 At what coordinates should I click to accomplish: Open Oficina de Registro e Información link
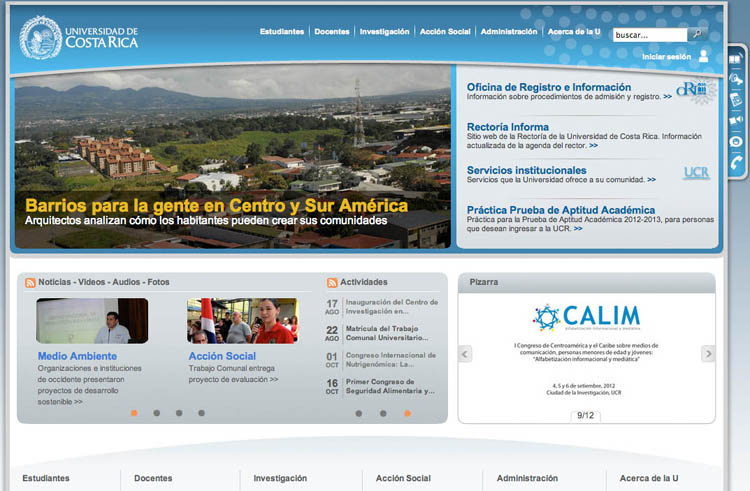pyautogui.click(x=549, y=87)
